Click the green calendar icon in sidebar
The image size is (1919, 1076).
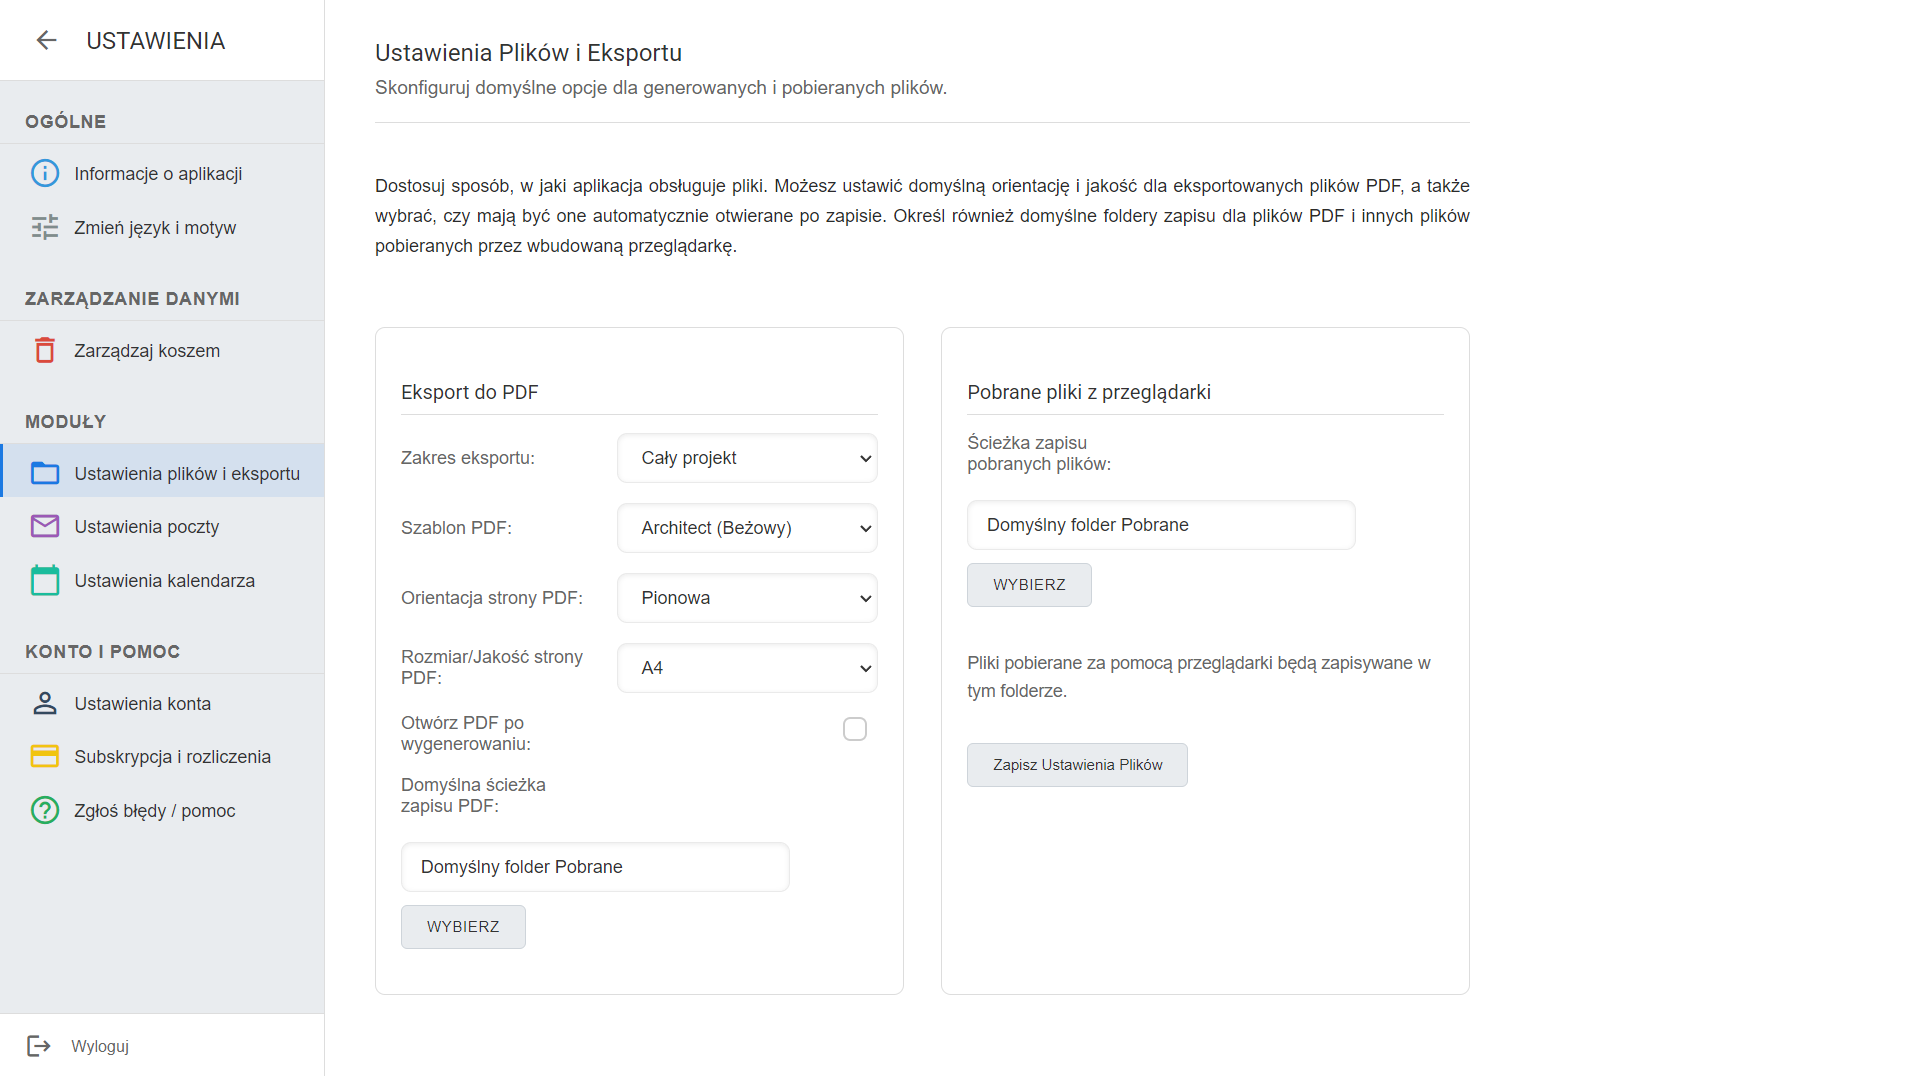tap(45, 580)
